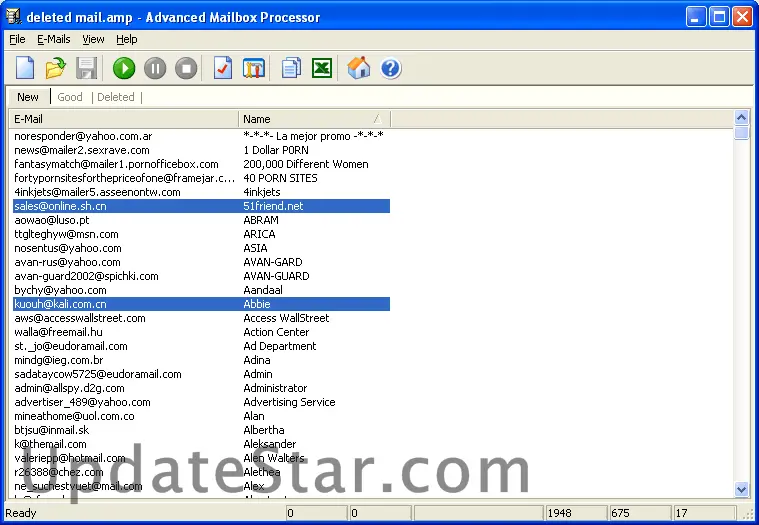Switch to the Good tab
The width and height of the screenshot is (759, 525).
[70, 97]
